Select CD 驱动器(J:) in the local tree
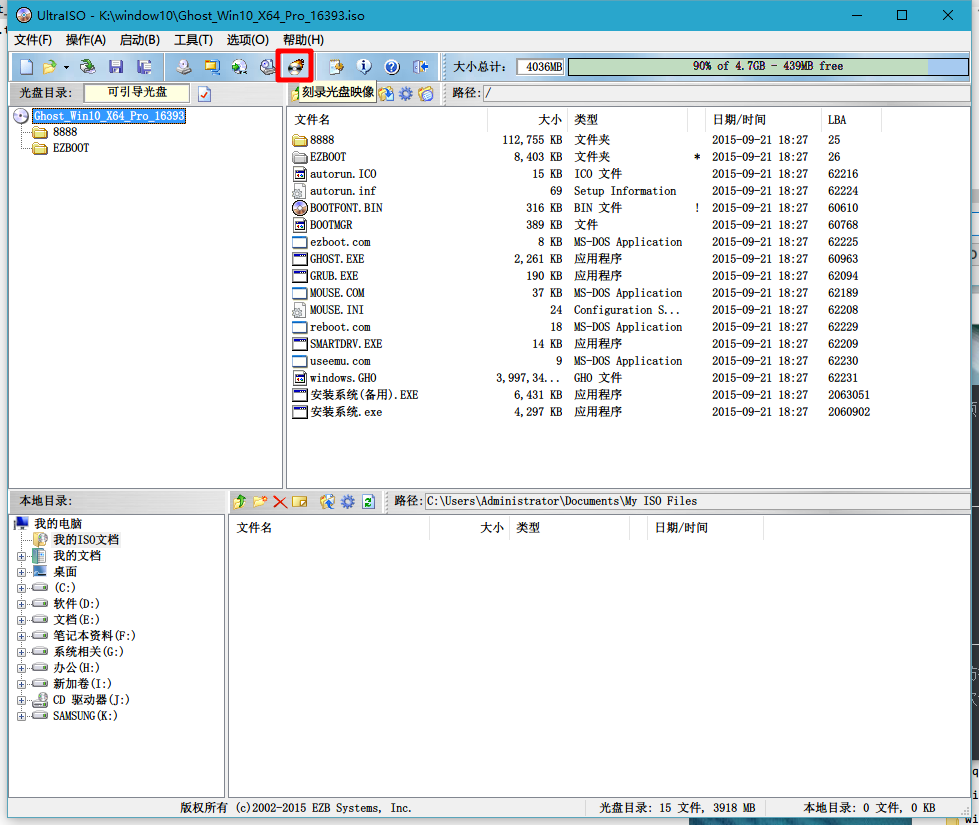Screen dimensions: 979x825 tap(91, 700)
